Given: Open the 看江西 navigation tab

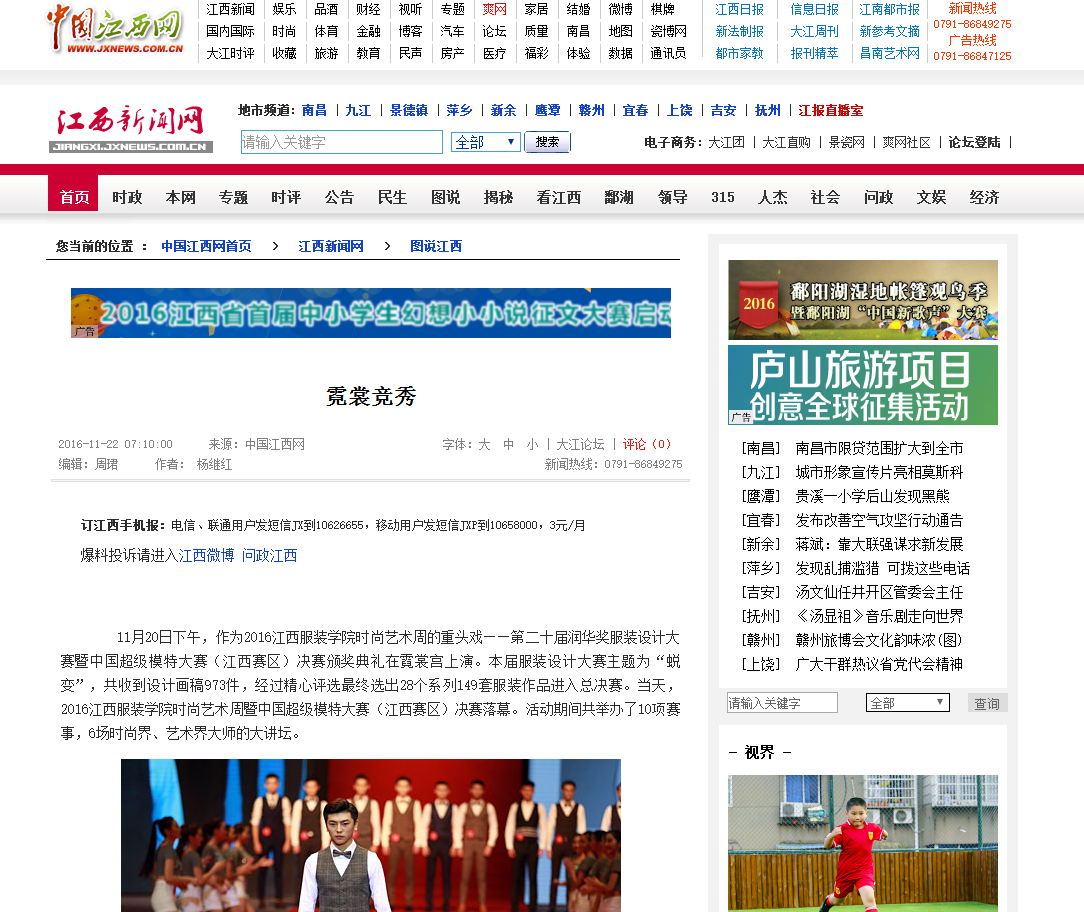Looking at the screenshot, I should [x=558, y=197].
